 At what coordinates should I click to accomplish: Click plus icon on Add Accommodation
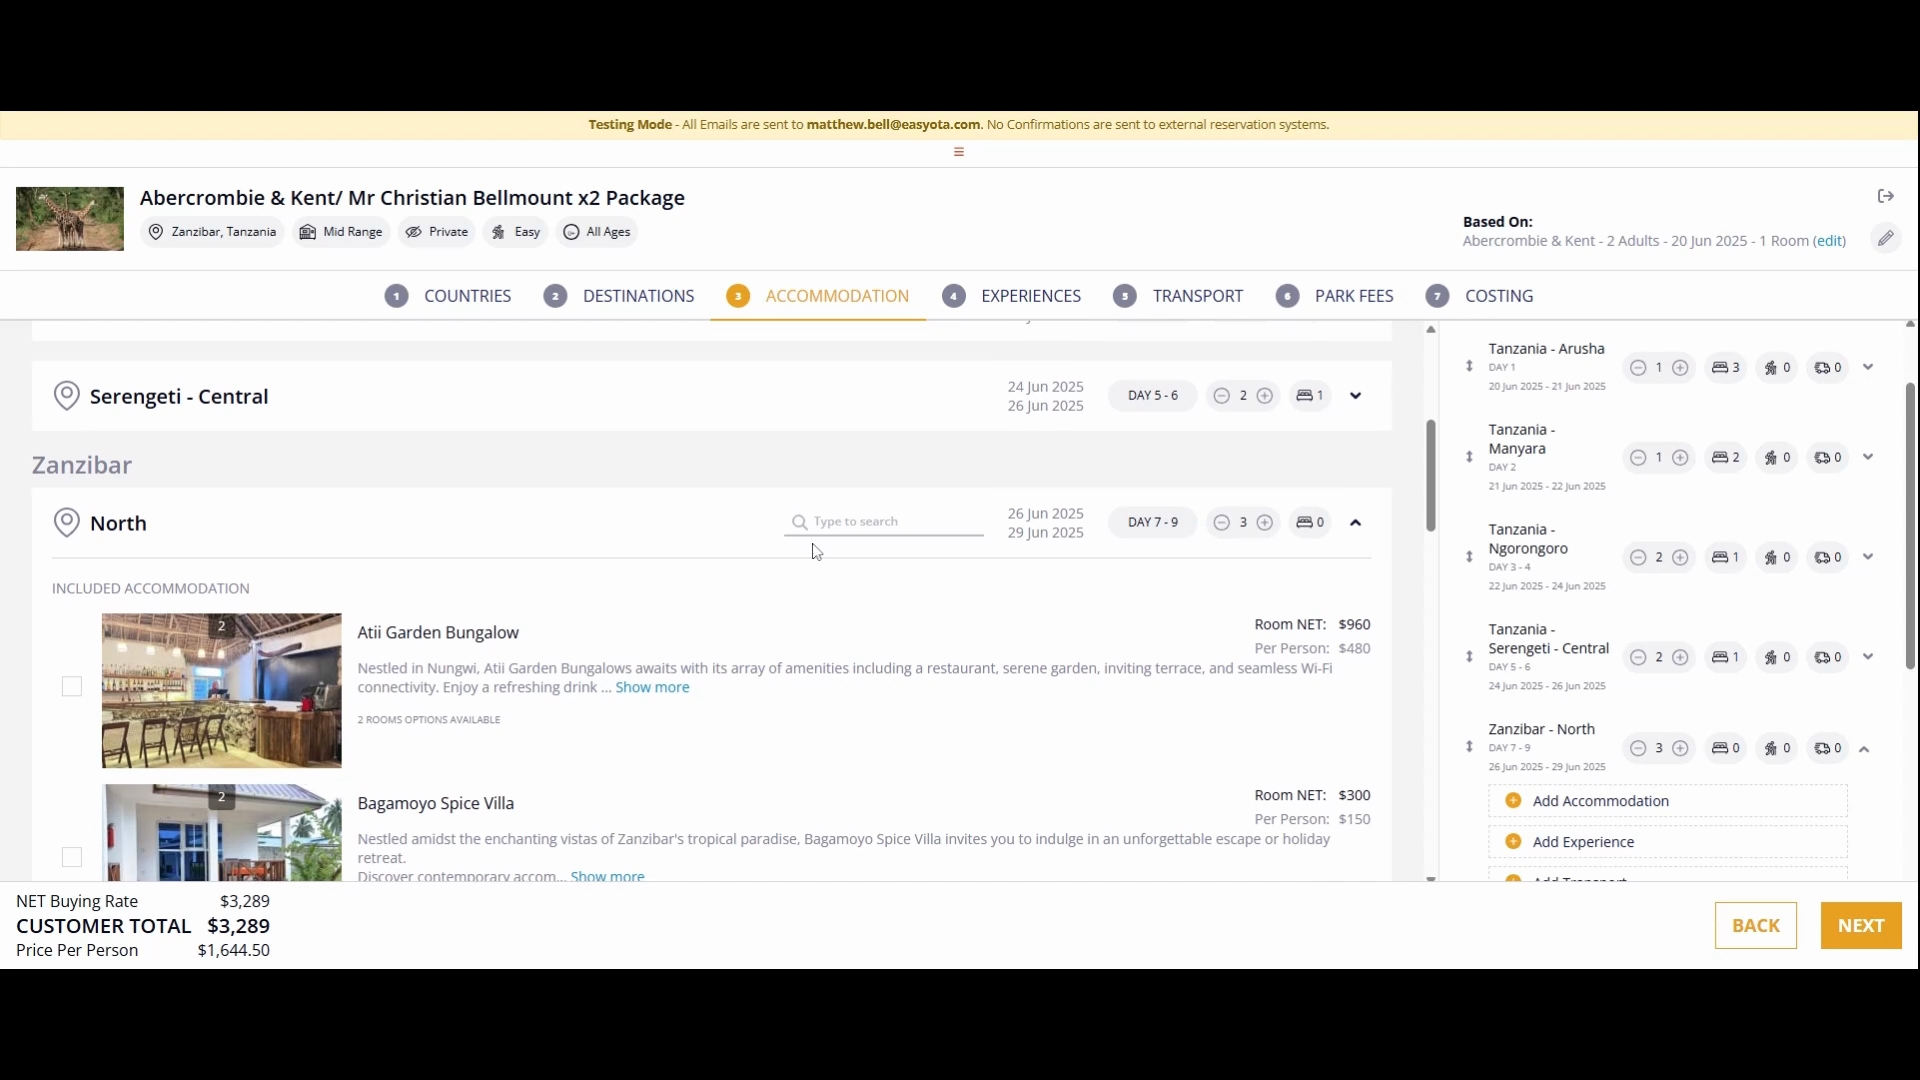point(1514,801)
